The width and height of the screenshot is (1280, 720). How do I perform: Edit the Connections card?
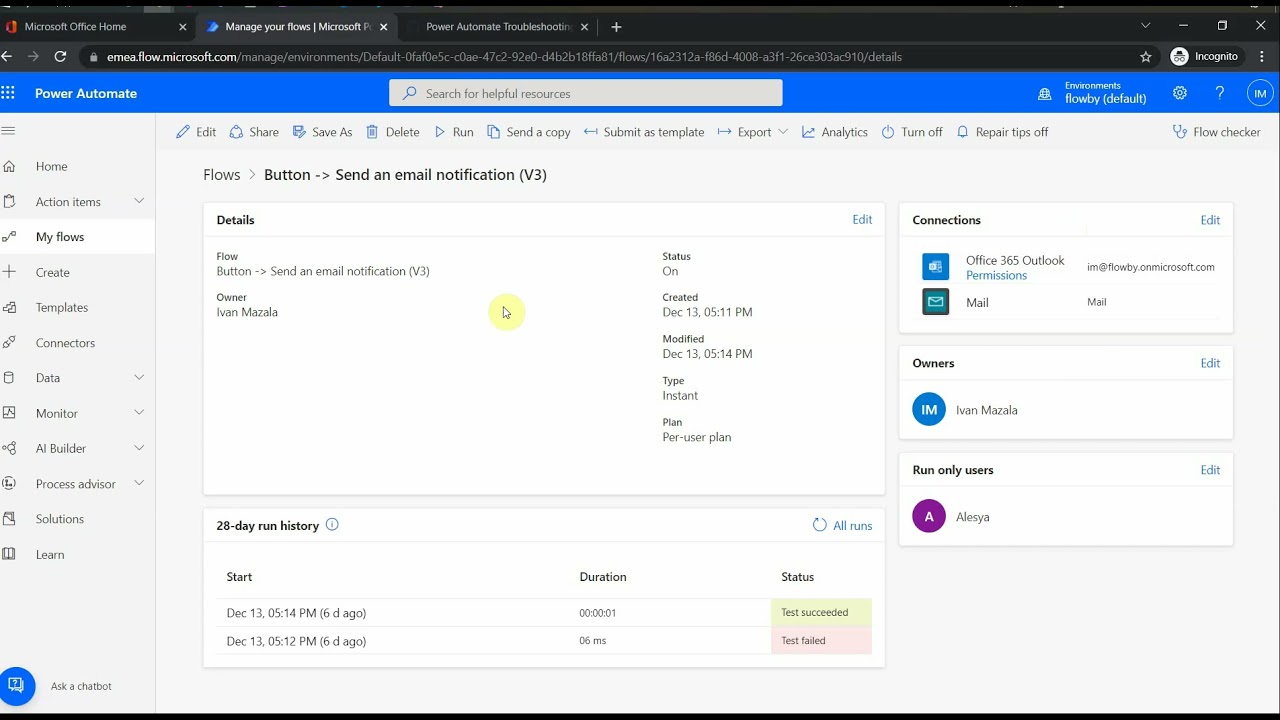click(x=1210, y=220)
